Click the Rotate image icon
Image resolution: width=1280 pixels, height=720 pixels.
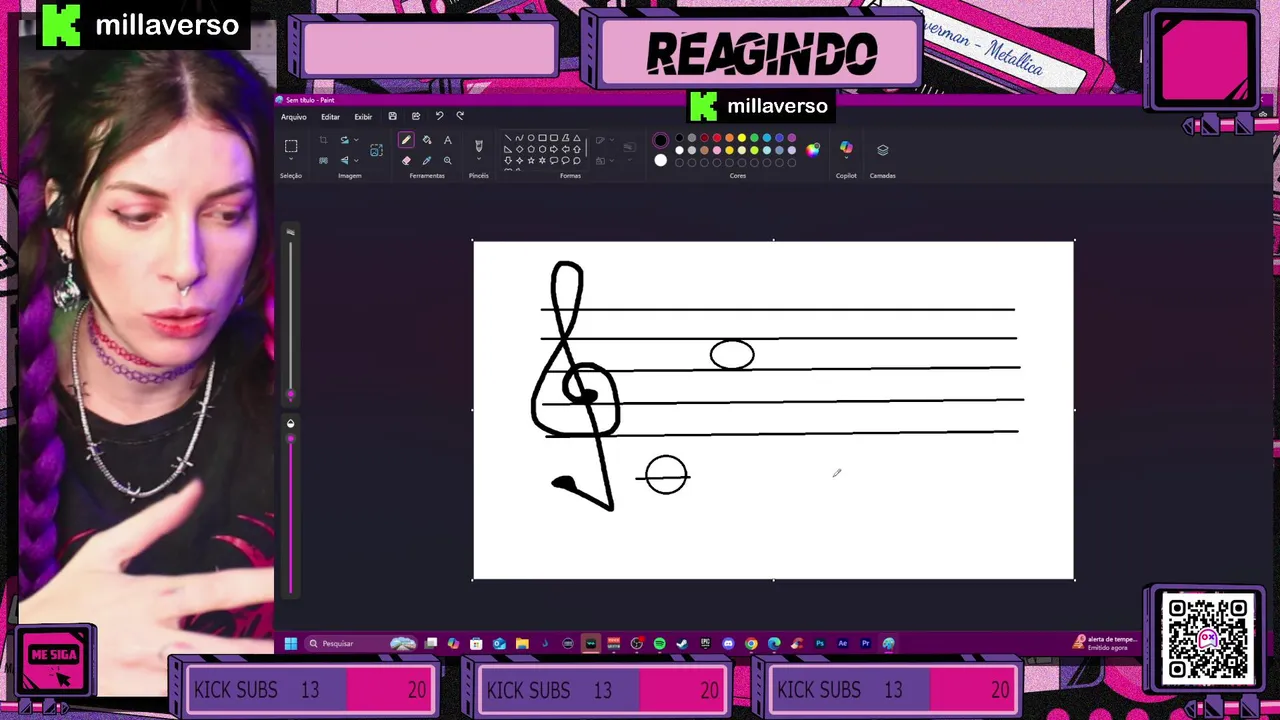coord(344,140)
